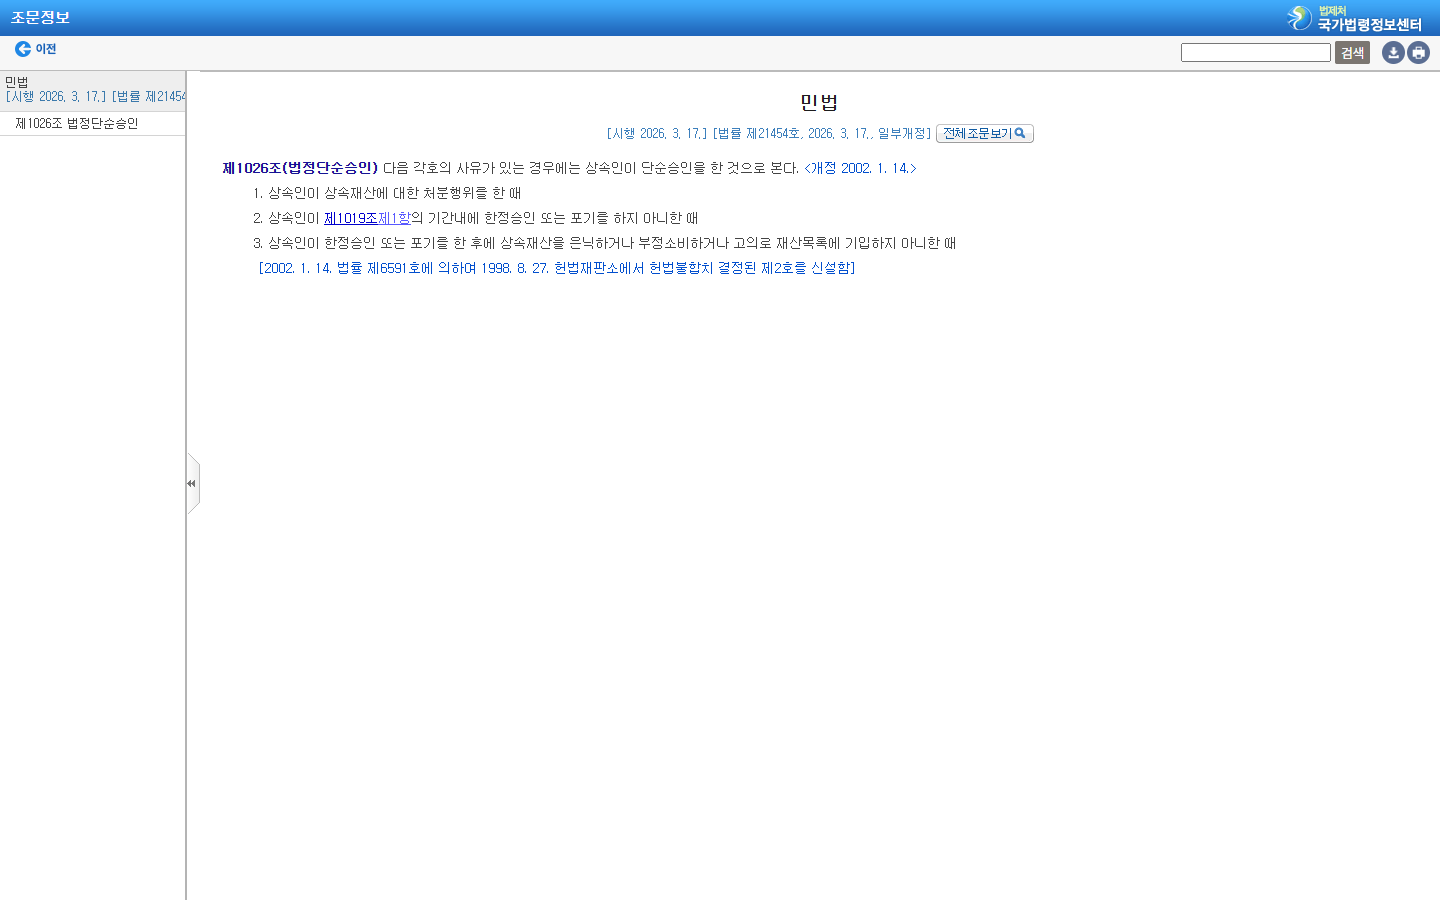The image size is (1440, 900).
Task: Click the article heading 제1026조(법정단순승인)
Action: (300, 168)
